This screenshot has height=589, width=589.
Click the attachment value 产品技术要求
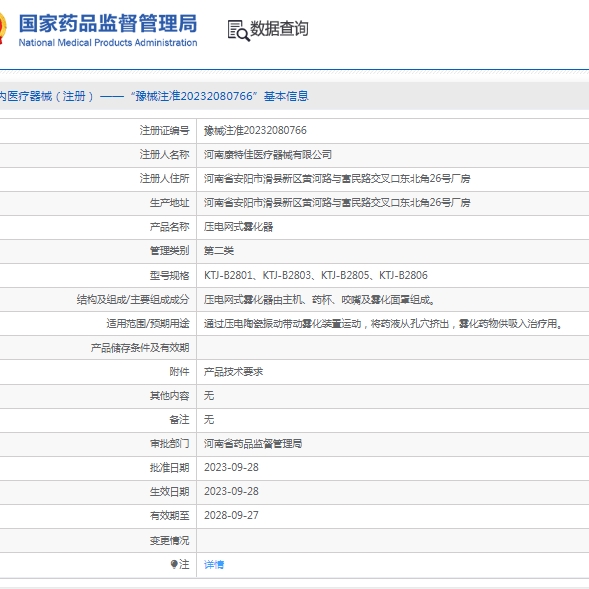point(233,372)
